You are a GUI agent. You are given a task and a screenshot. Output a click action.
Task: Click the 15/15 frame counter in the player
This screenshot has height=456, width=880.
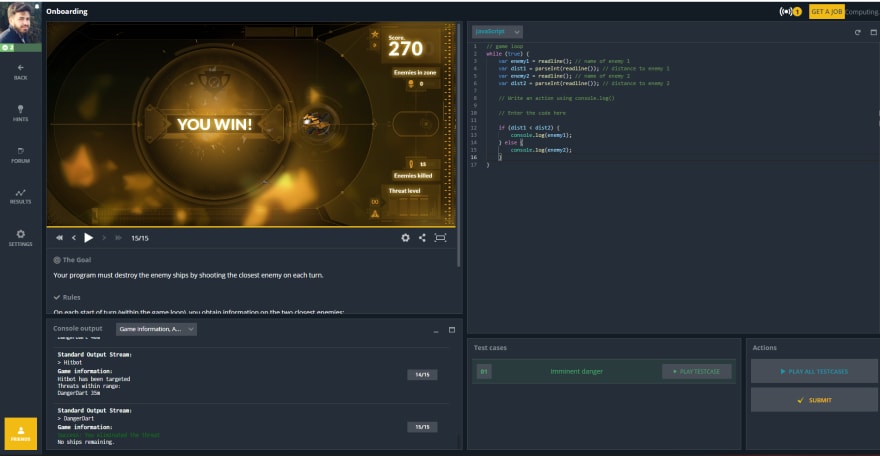tap(140, 238)
